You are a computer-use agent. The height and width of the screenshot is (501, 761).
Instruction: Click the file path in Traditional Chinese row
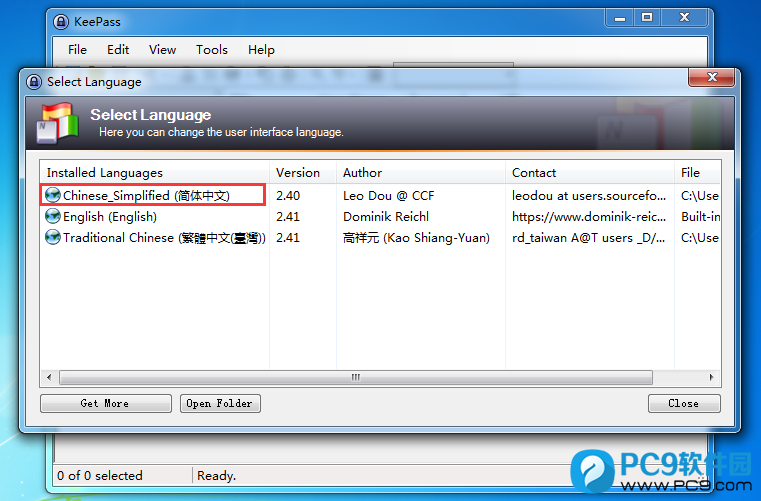point(700,238)
